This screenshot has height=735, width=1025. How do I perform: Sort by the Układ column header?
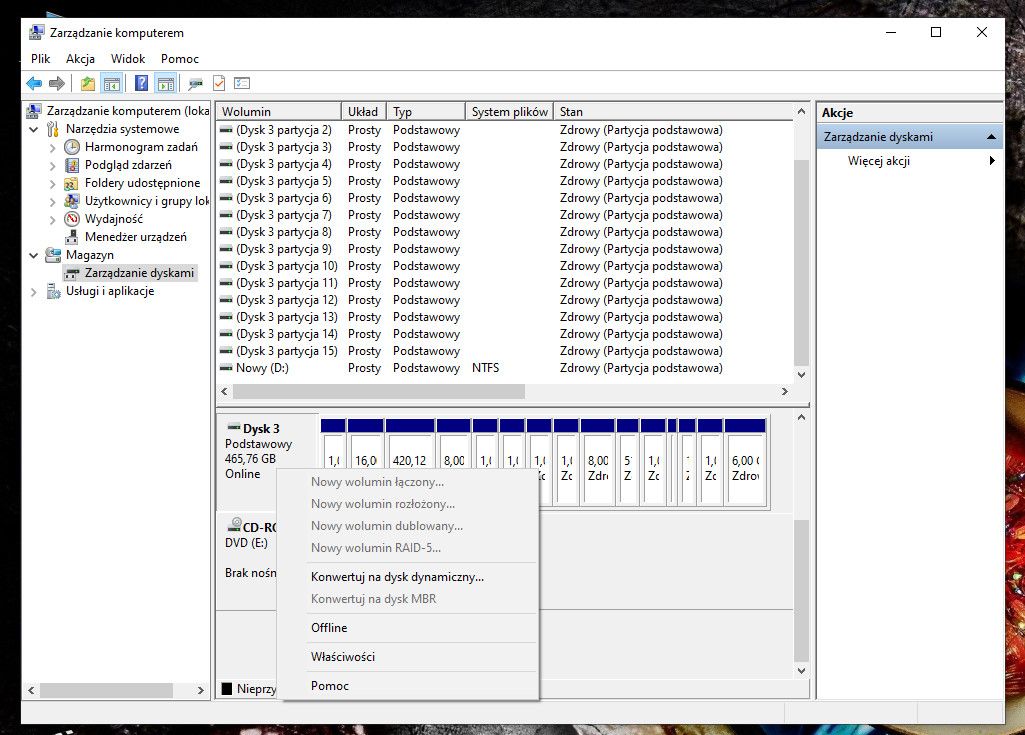(x=364, y=111)
